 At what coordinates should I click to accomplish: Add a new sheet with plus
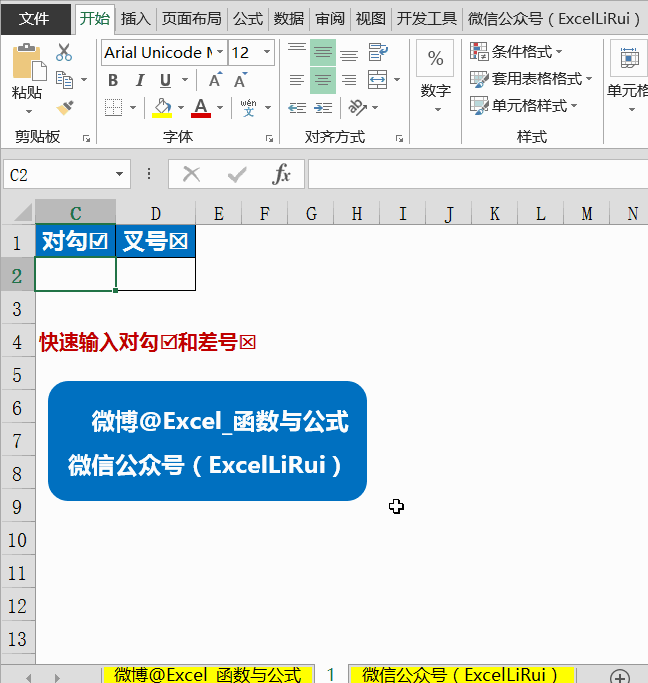[620, 676]
